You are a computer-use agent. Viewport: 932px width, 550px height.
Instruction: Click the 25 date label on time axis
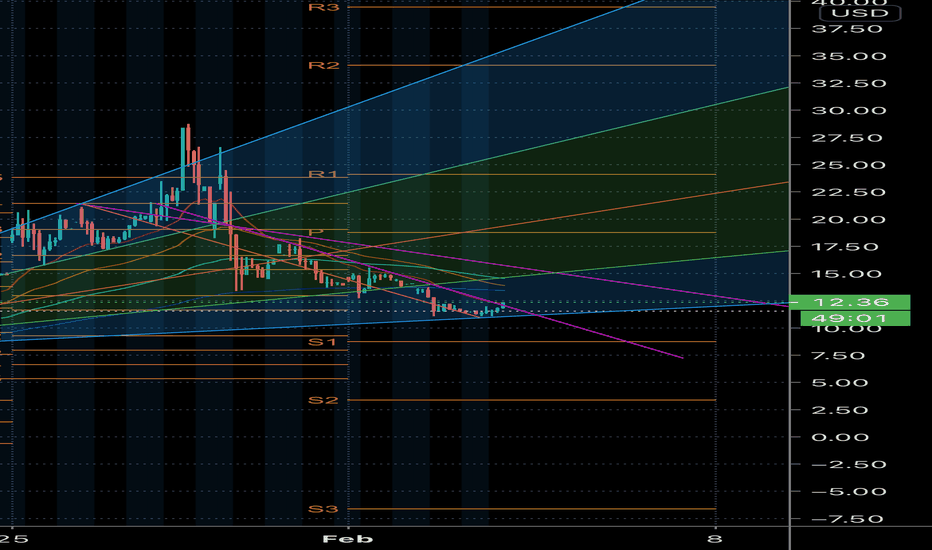14,539
